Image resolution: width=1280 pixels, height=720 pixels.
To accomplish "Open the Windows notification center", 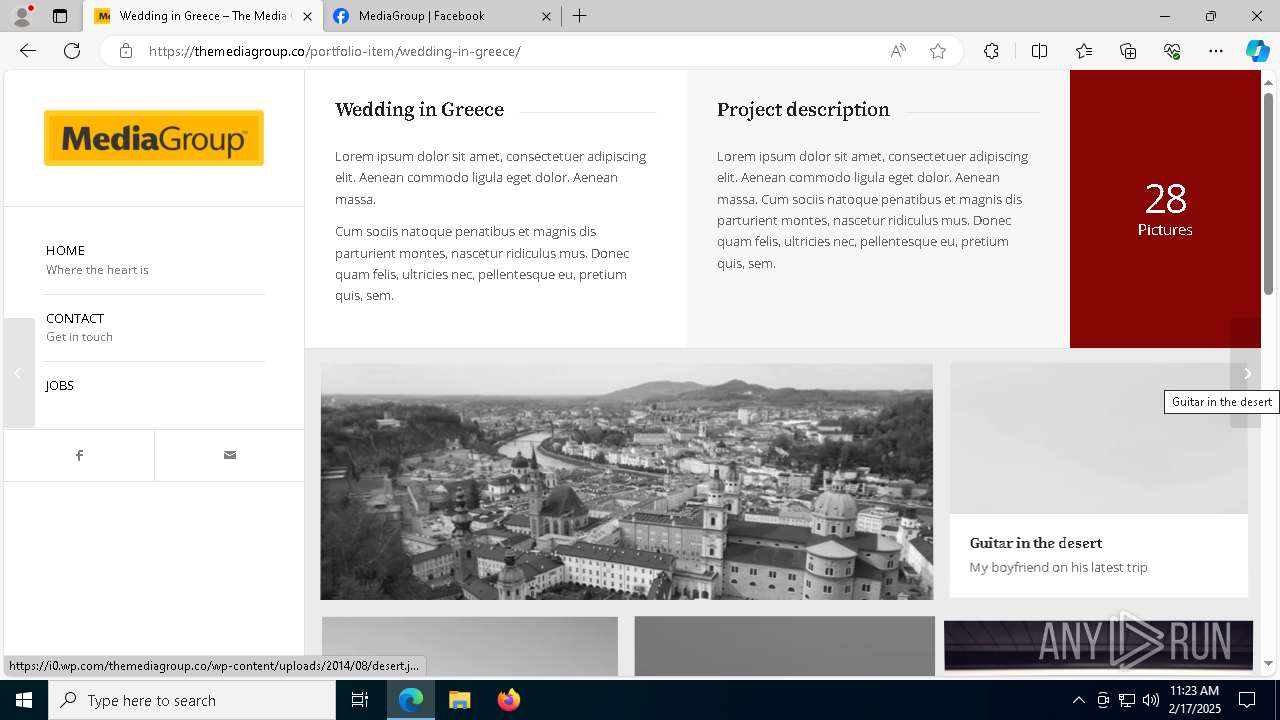I will (x=1247, y=700).
